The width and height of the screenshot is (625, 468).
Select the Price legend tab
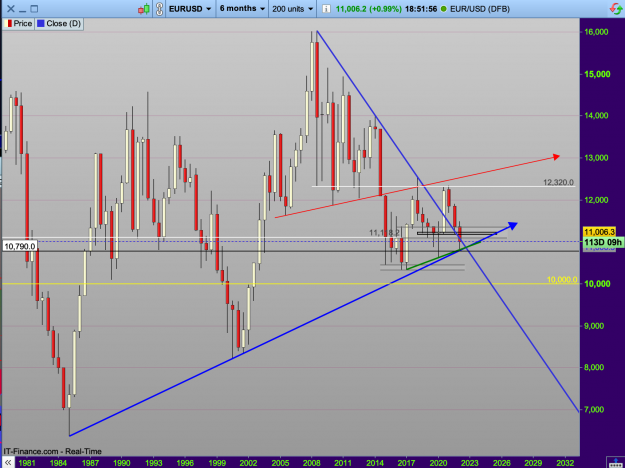[18, 24]
